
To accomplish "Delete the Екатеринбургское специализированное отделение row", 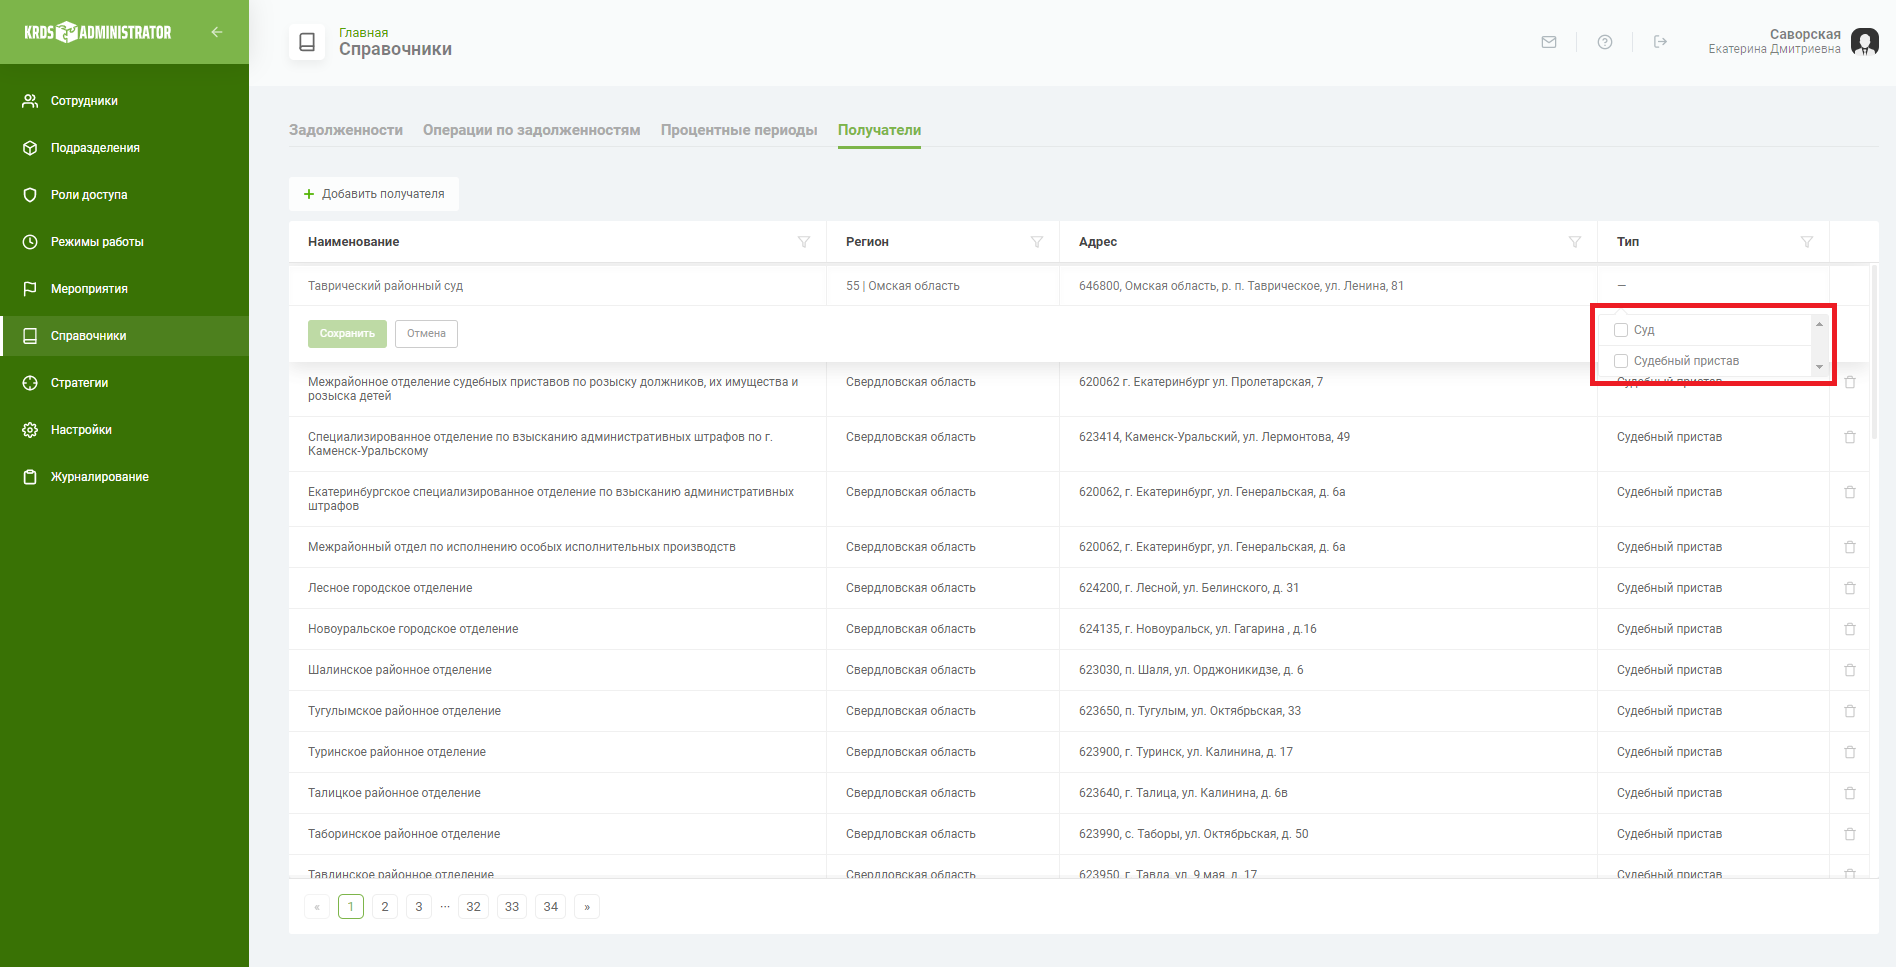I will (1850, 492).
